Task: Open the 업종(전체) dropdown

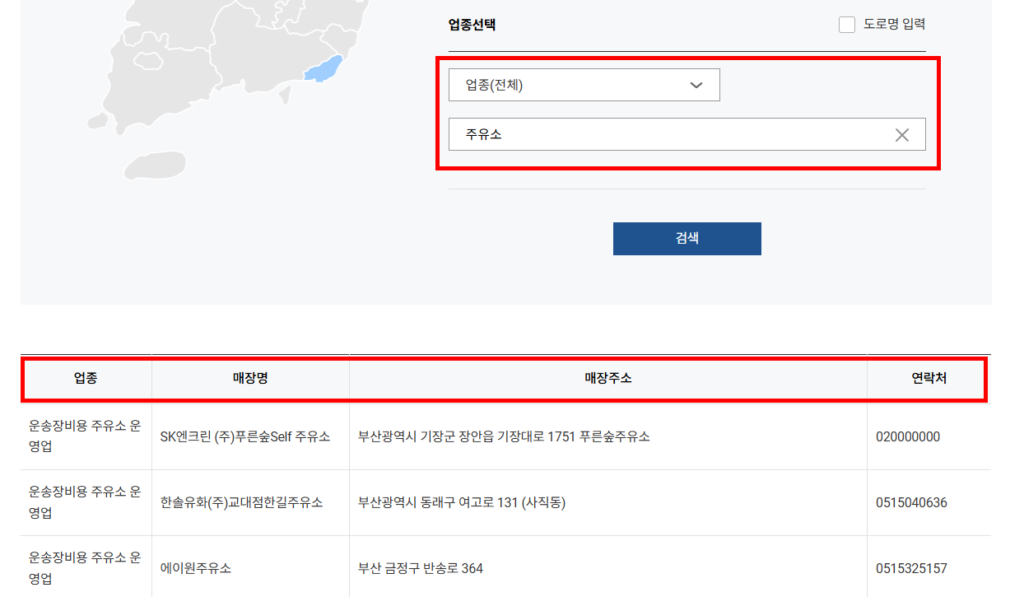Action: [x=584, y=85]
